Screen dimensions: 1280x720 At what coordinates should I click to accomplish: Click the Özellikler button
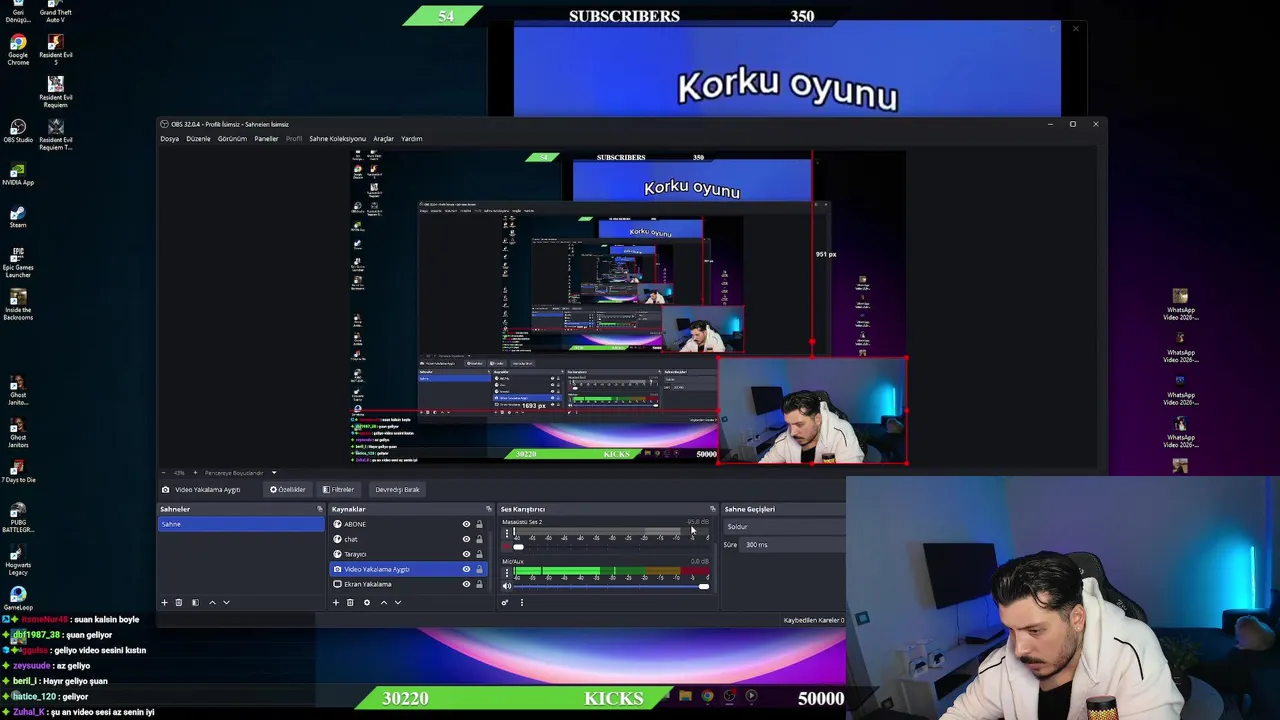click(x=288, y=490)
